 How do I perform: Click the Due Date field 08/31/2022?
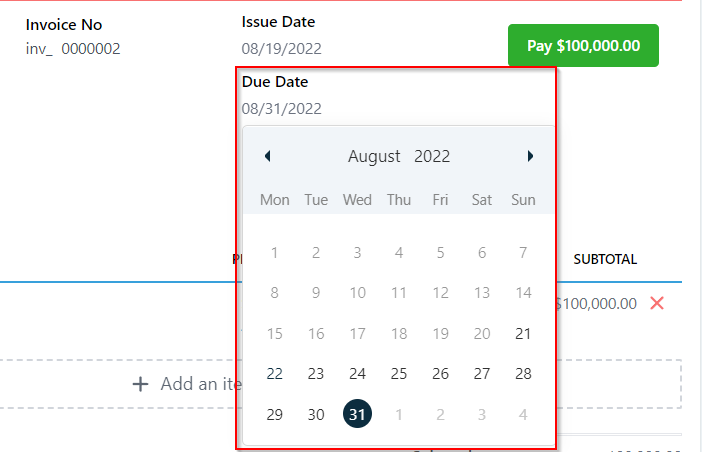[x=282, y=109]
